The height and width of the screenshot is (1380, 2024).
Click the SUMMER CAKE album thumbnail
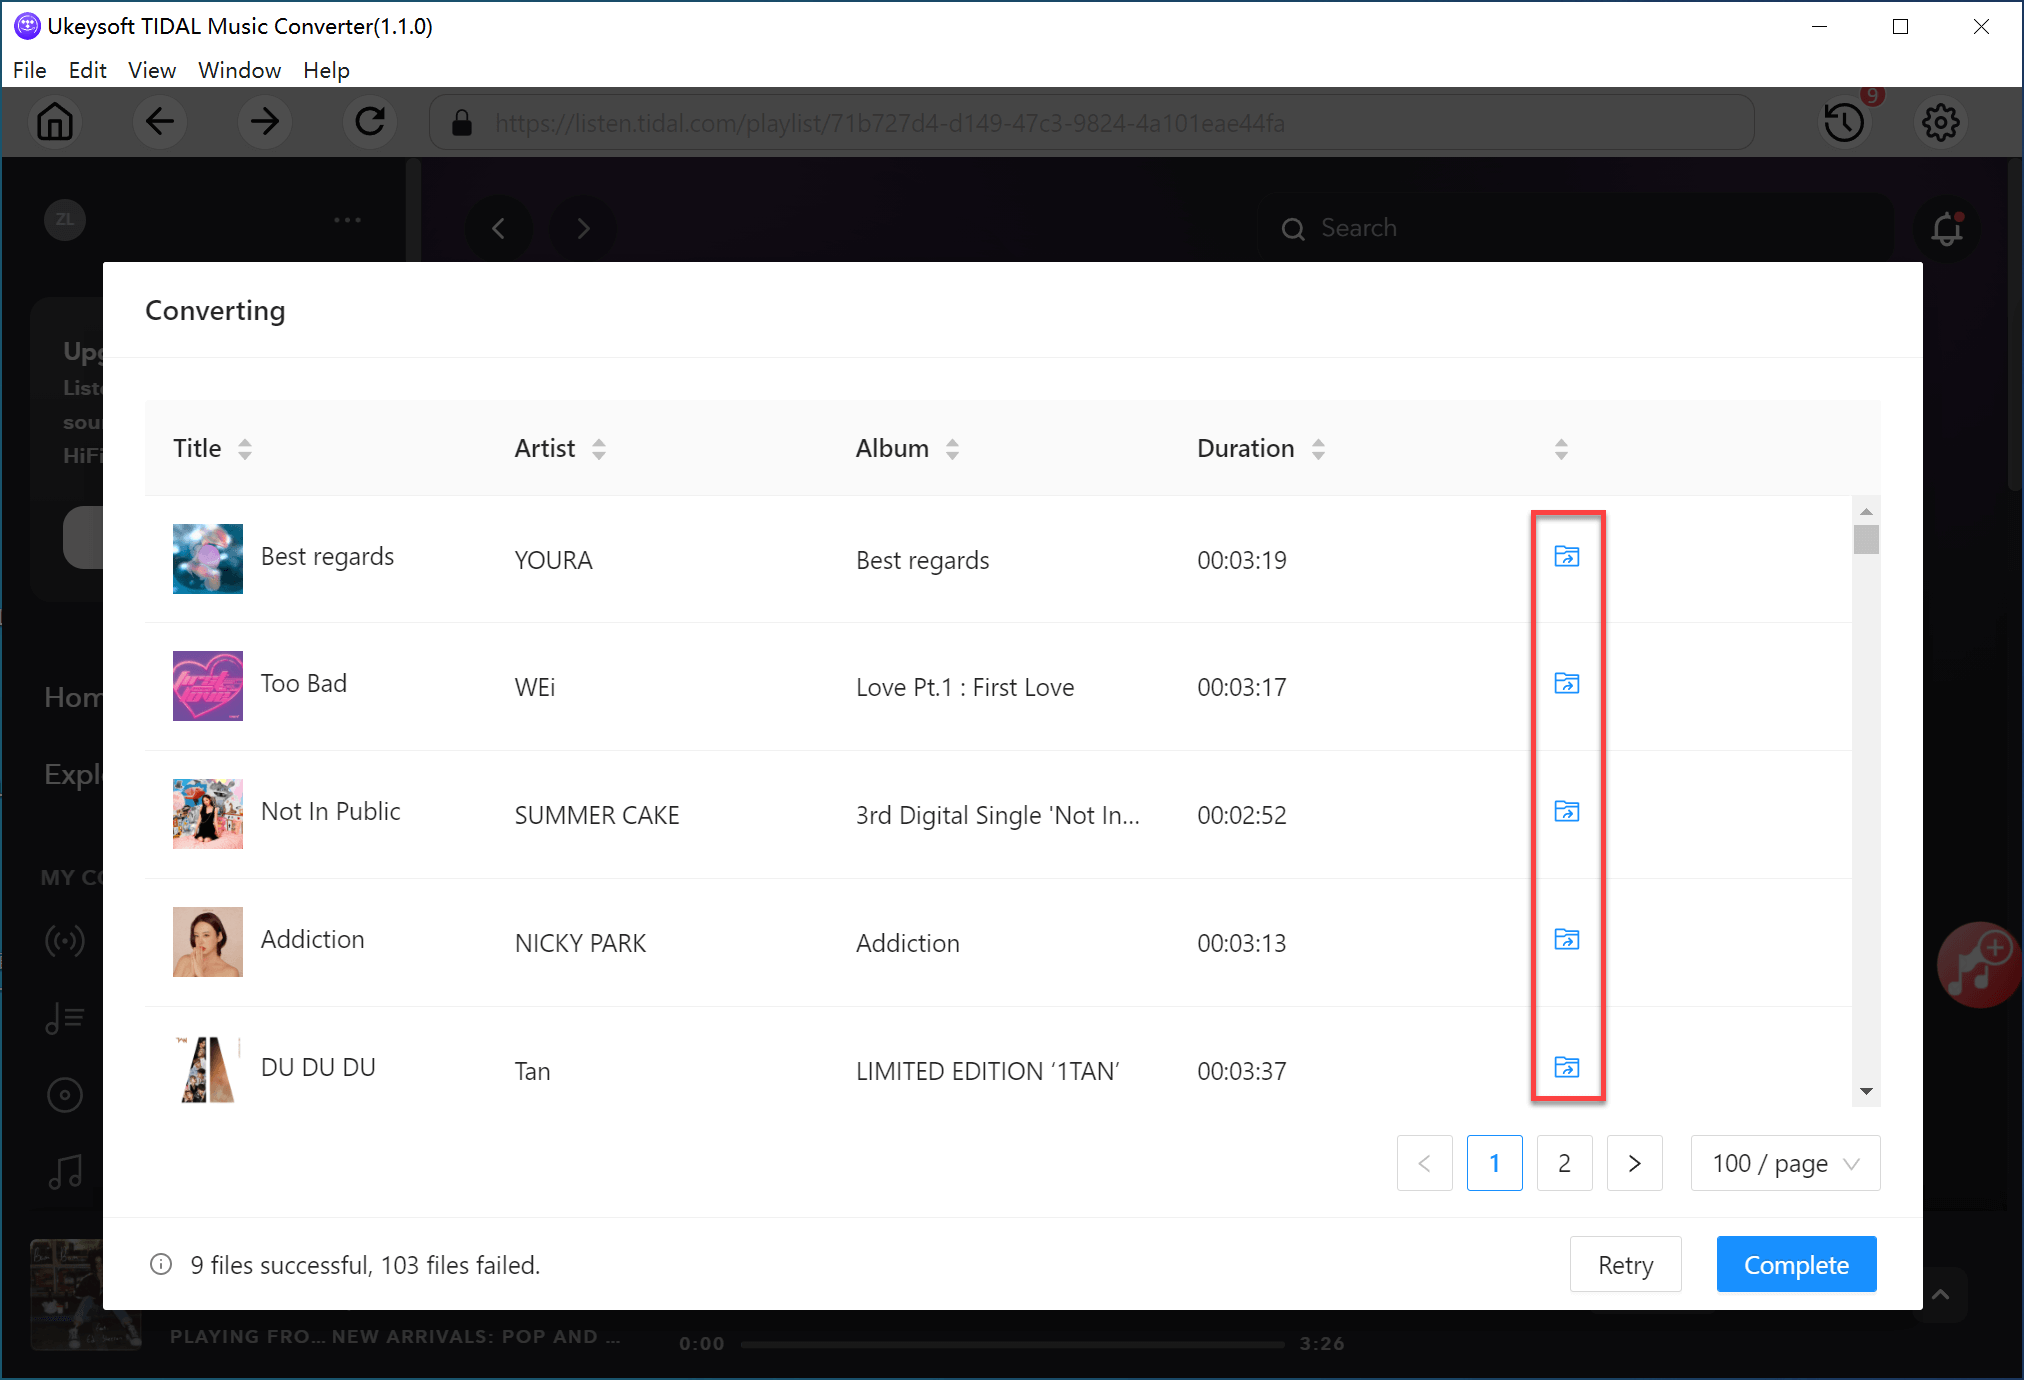coord(205,812)
